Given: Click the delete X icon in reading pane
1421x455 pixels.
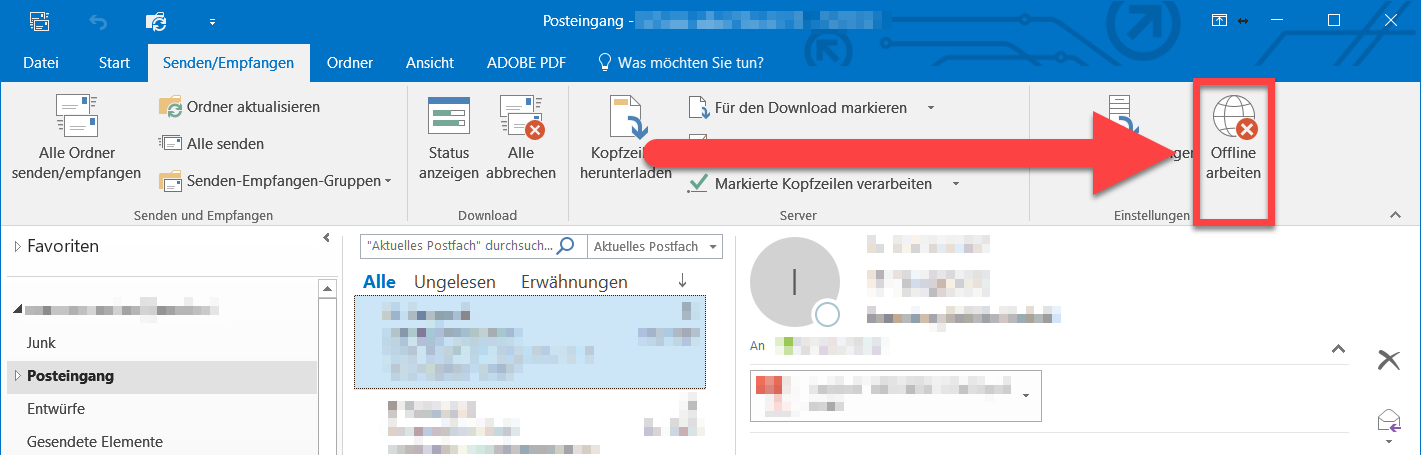Looking at the screenshot, I should 1388,360.
